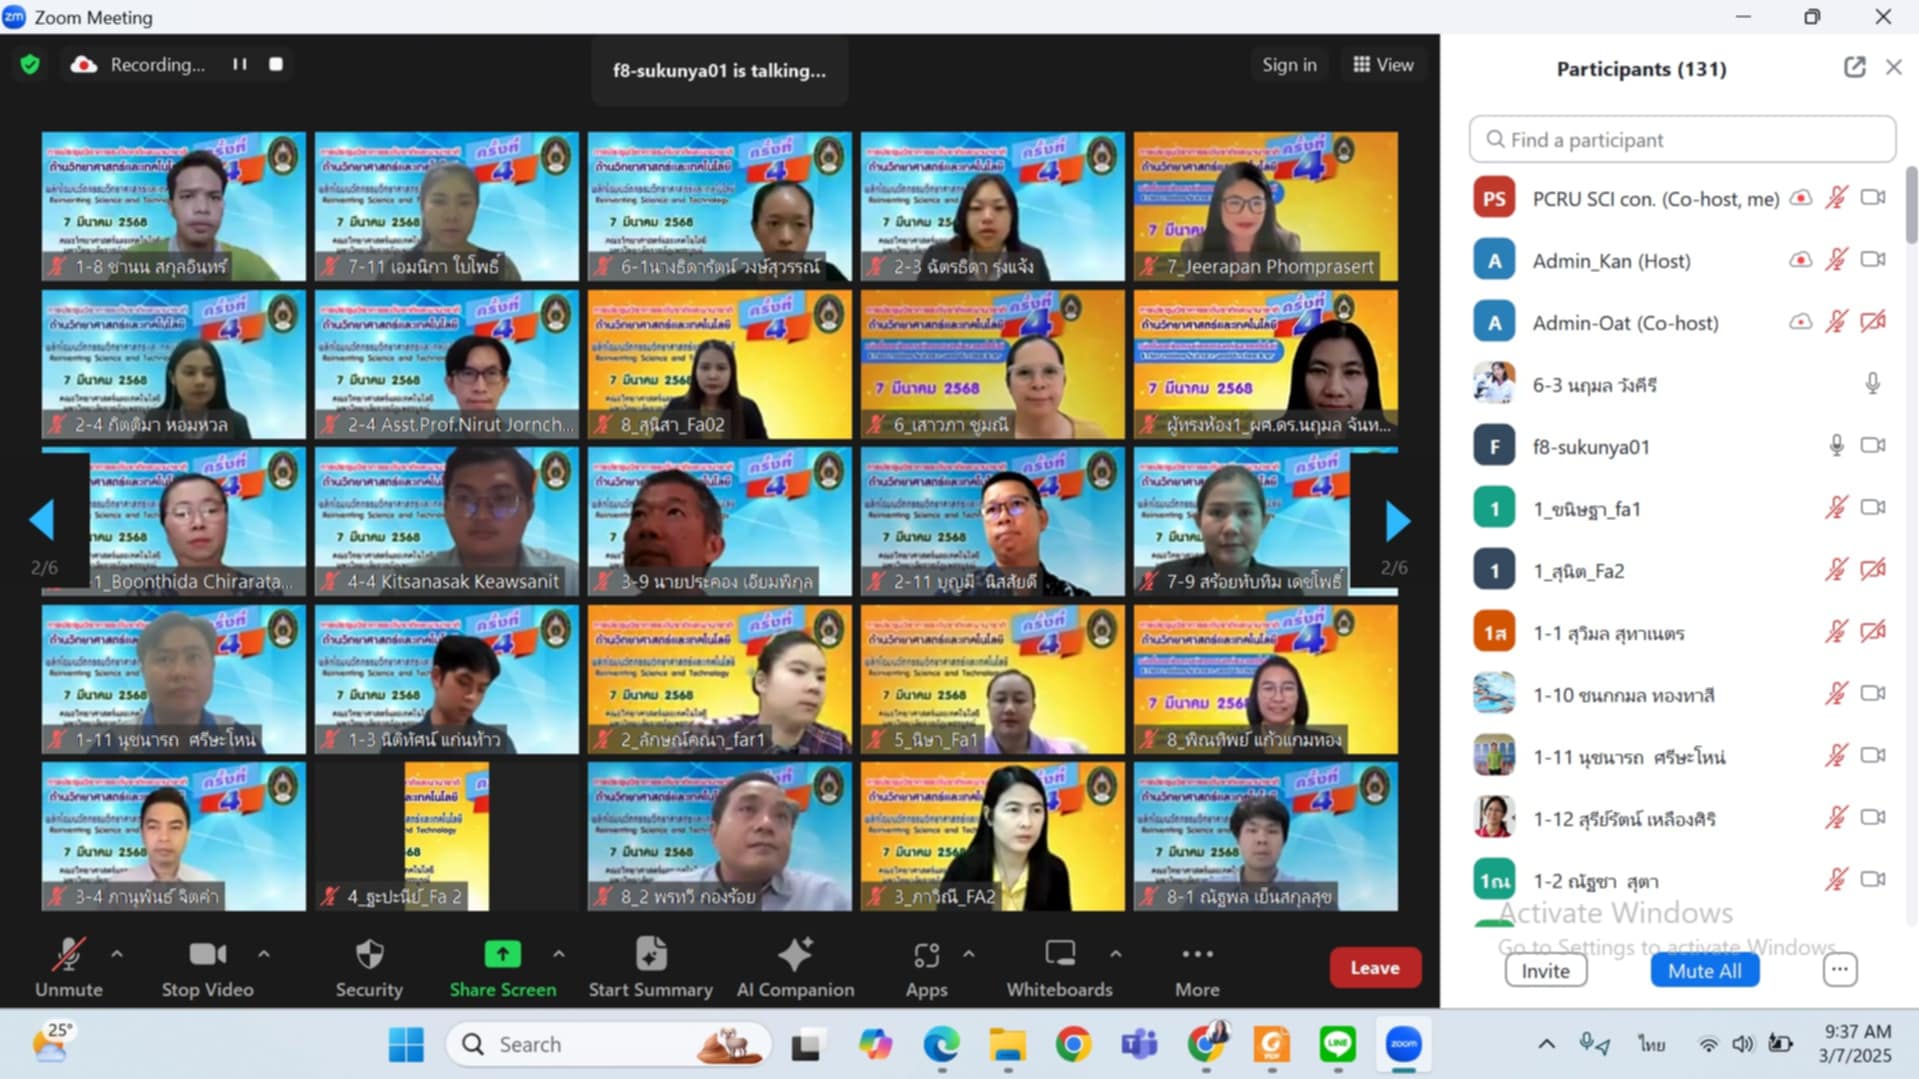Image resolution: width=1919 pixels, height=1079 pixels.
Task: Click the Find a participant search field
Action: 1682,140
